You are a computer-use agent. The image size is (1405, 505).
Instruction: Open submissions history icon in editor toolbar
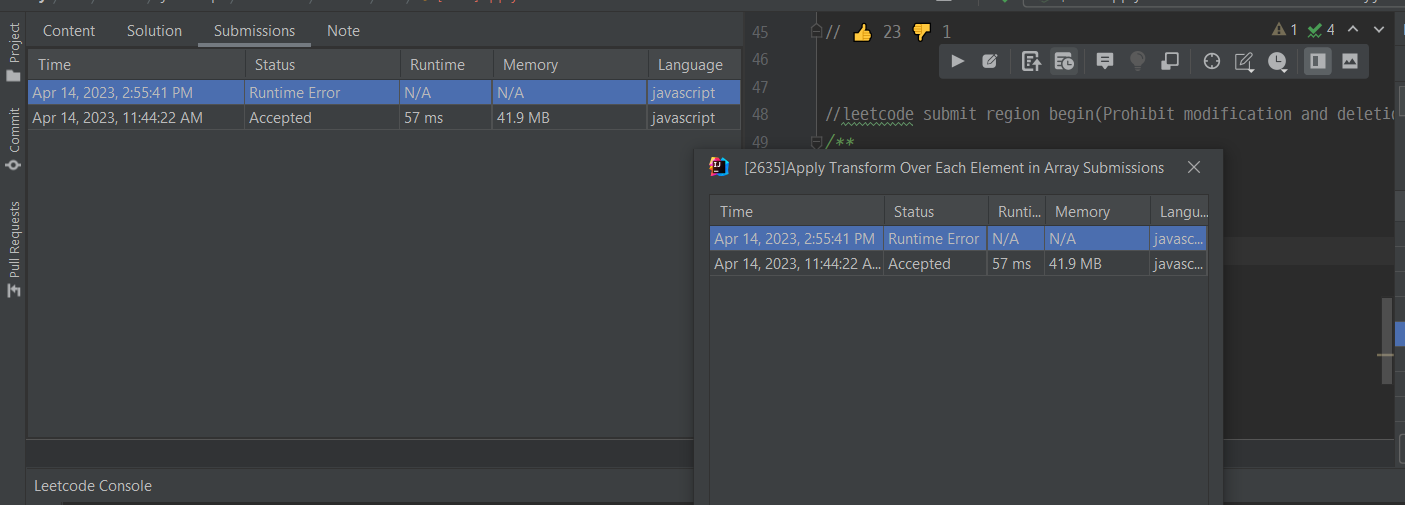[x=1064, y=62]
